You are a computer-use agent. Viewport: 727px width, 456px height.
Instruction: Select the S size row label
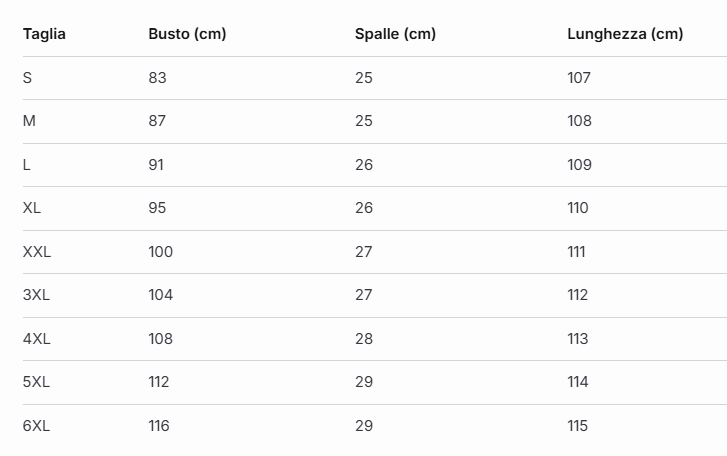click(27, 78)
